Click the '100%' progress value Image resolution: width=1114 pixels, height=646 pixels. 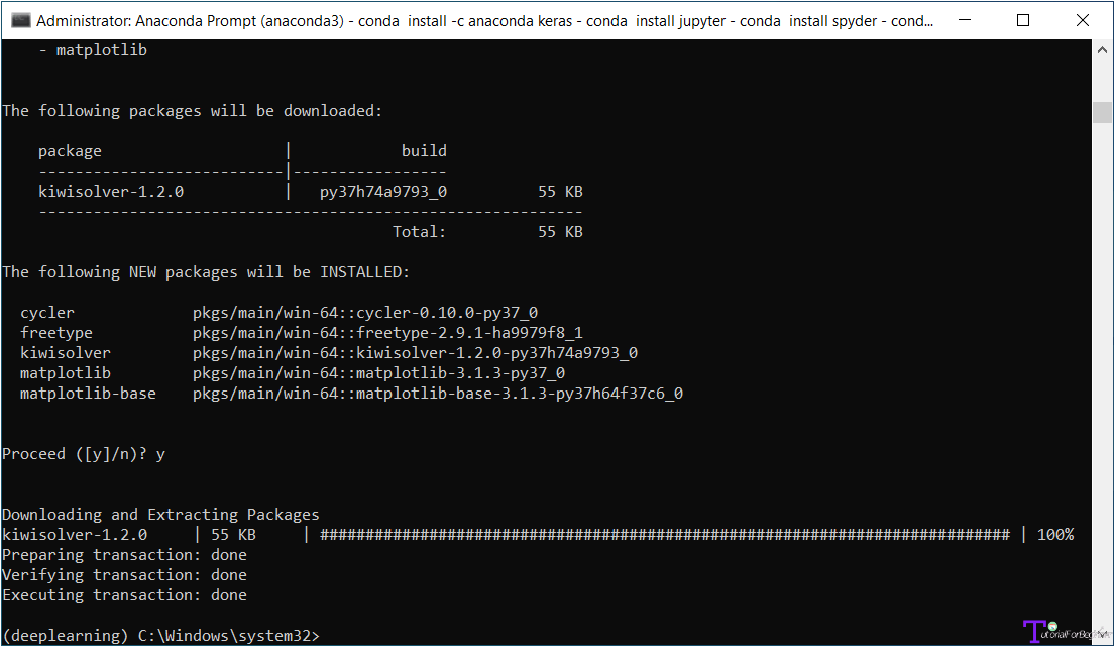pyautogui.click(x=1056, y=534)
